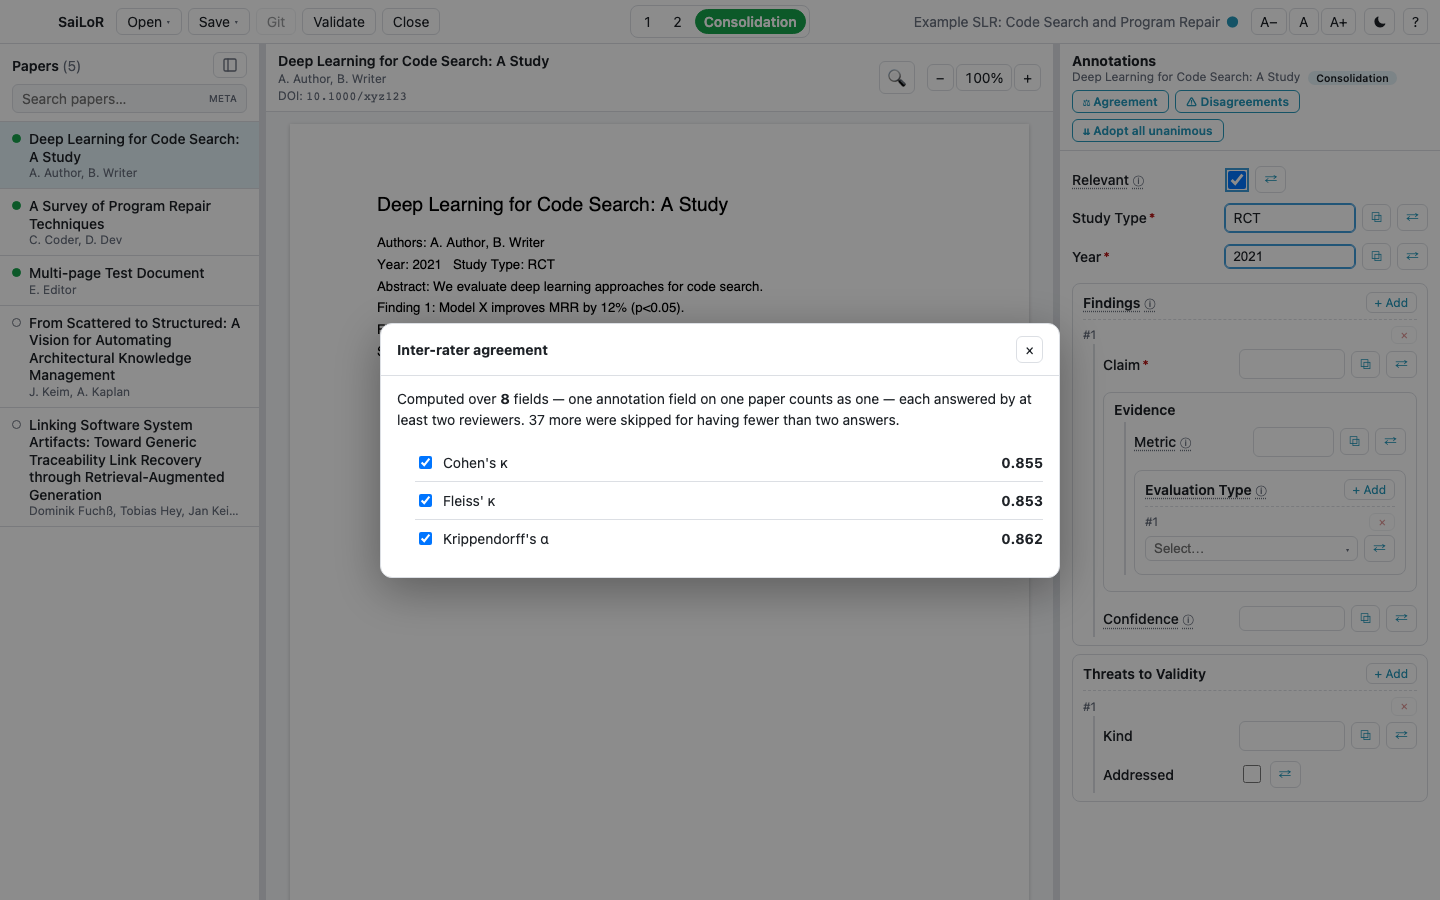Open the Evaluation Type Select dropdown
This screenshot has width=1440, height=900.
click(x=1251, y=548)
